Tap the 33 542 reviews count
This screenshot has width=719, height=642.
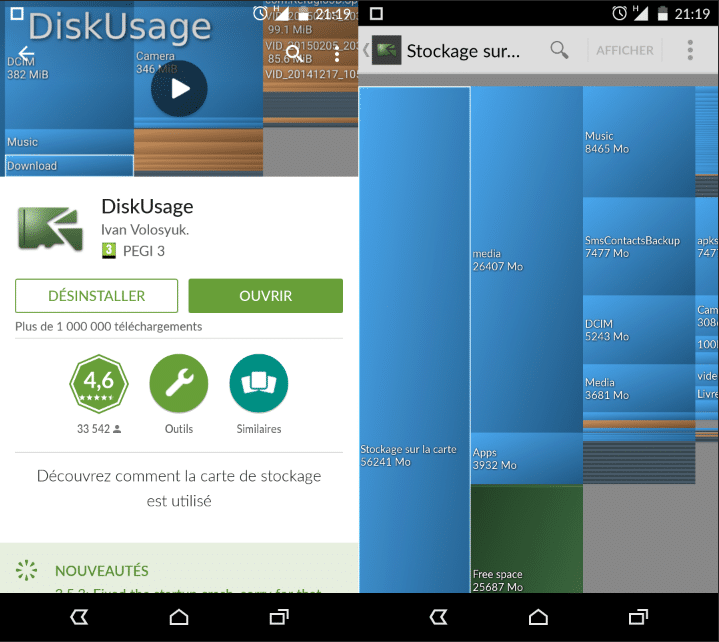click(99, 429)
